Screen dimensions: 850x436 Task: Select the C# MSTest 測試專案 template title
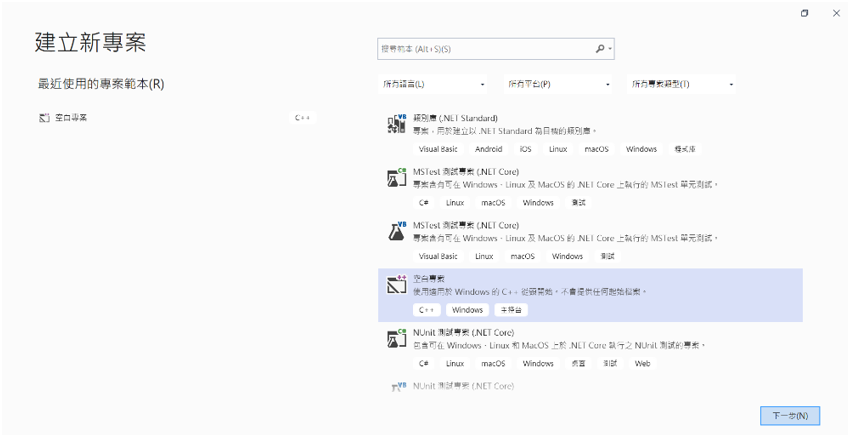coord(466,172)
